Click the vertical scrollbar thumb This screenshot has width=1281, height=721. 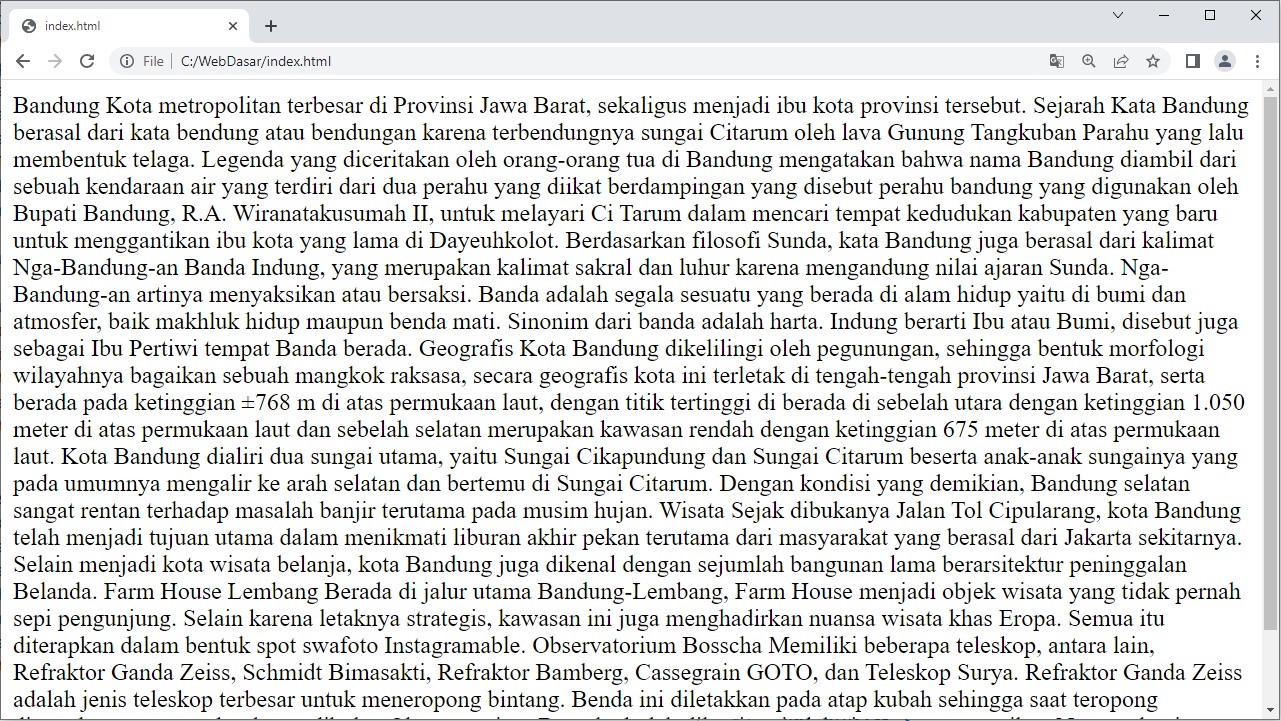coord(1271,360)
